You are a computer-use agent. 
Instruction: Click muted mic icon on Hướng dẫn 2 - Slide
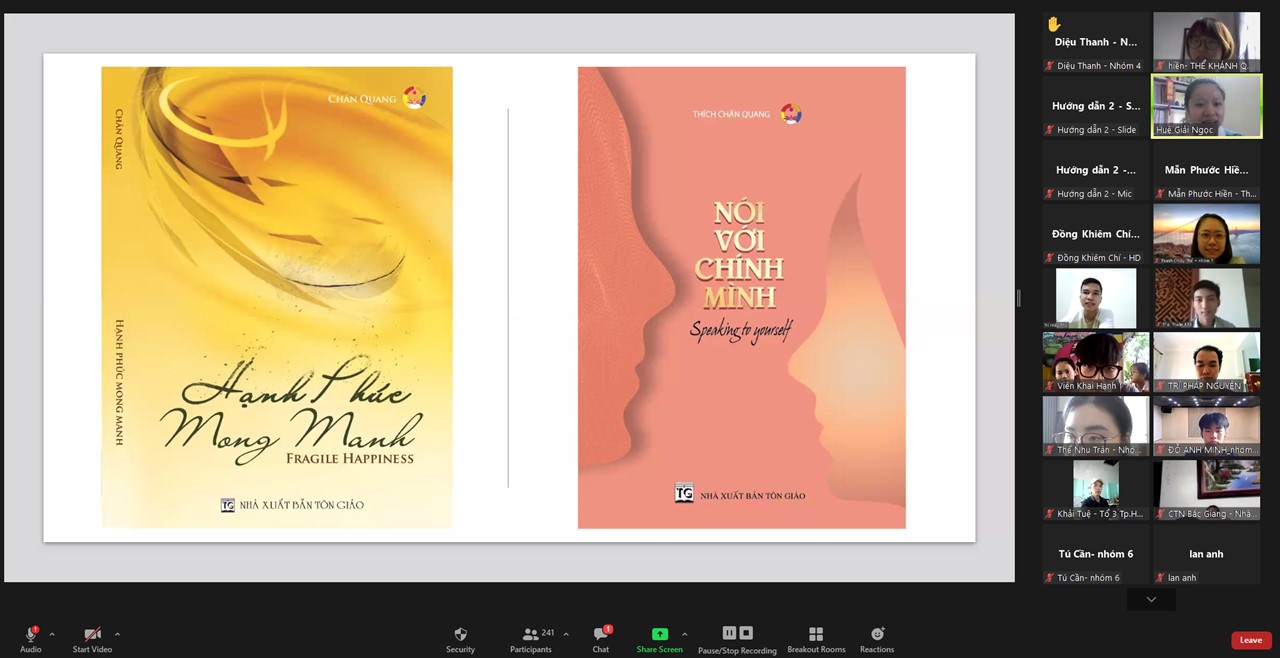coord(1050,130)
